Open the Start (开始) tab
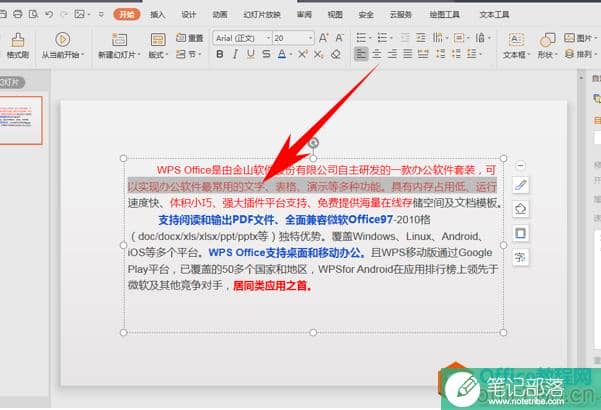 pyautogui.click(x=127, y=15)
